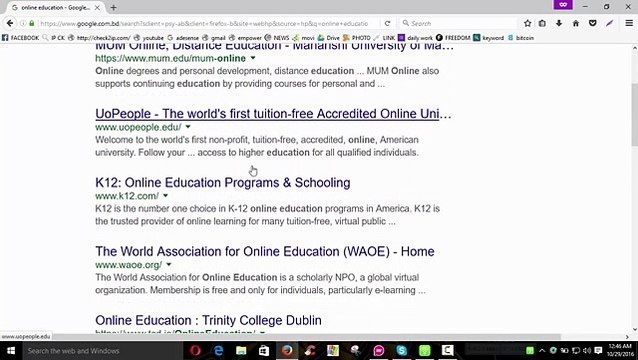Open Online Education : Trinity College Dublin

click(x=208, y=320)
